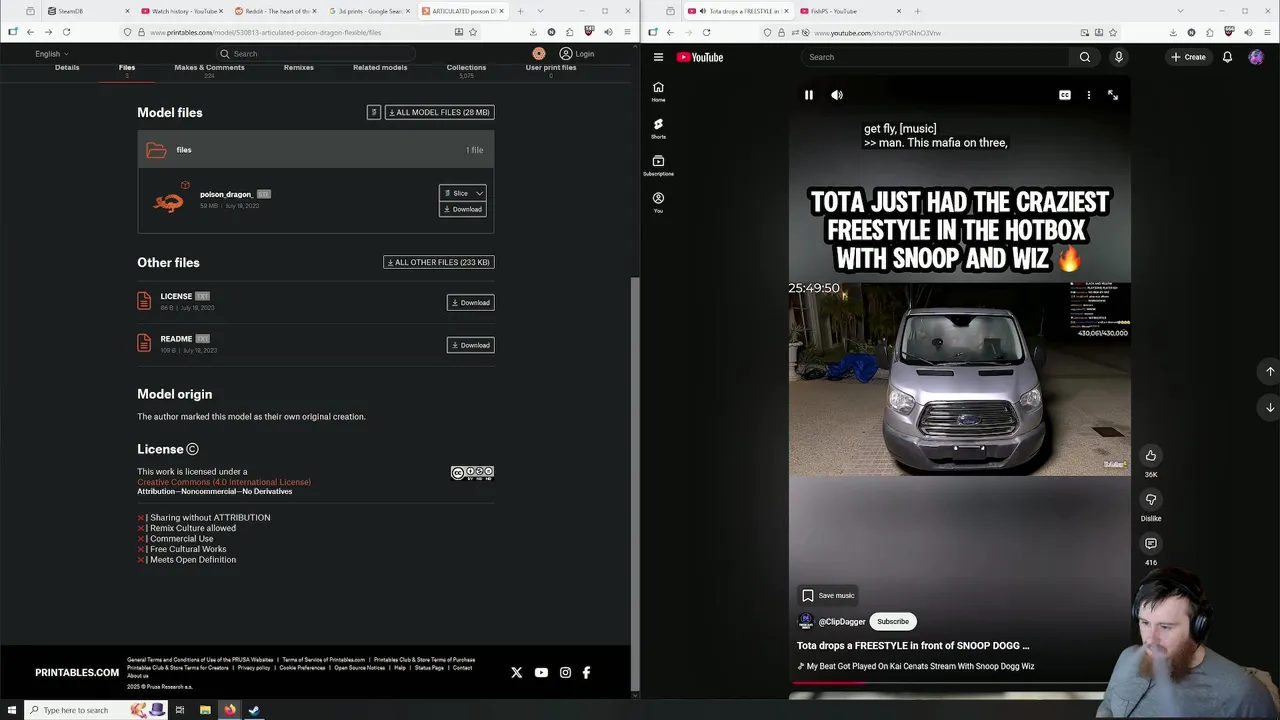Viewport: 1280px width, 720px height.
Task: Switch to the FishPS - YouTube browser tab
Action: tap(849, 11)
